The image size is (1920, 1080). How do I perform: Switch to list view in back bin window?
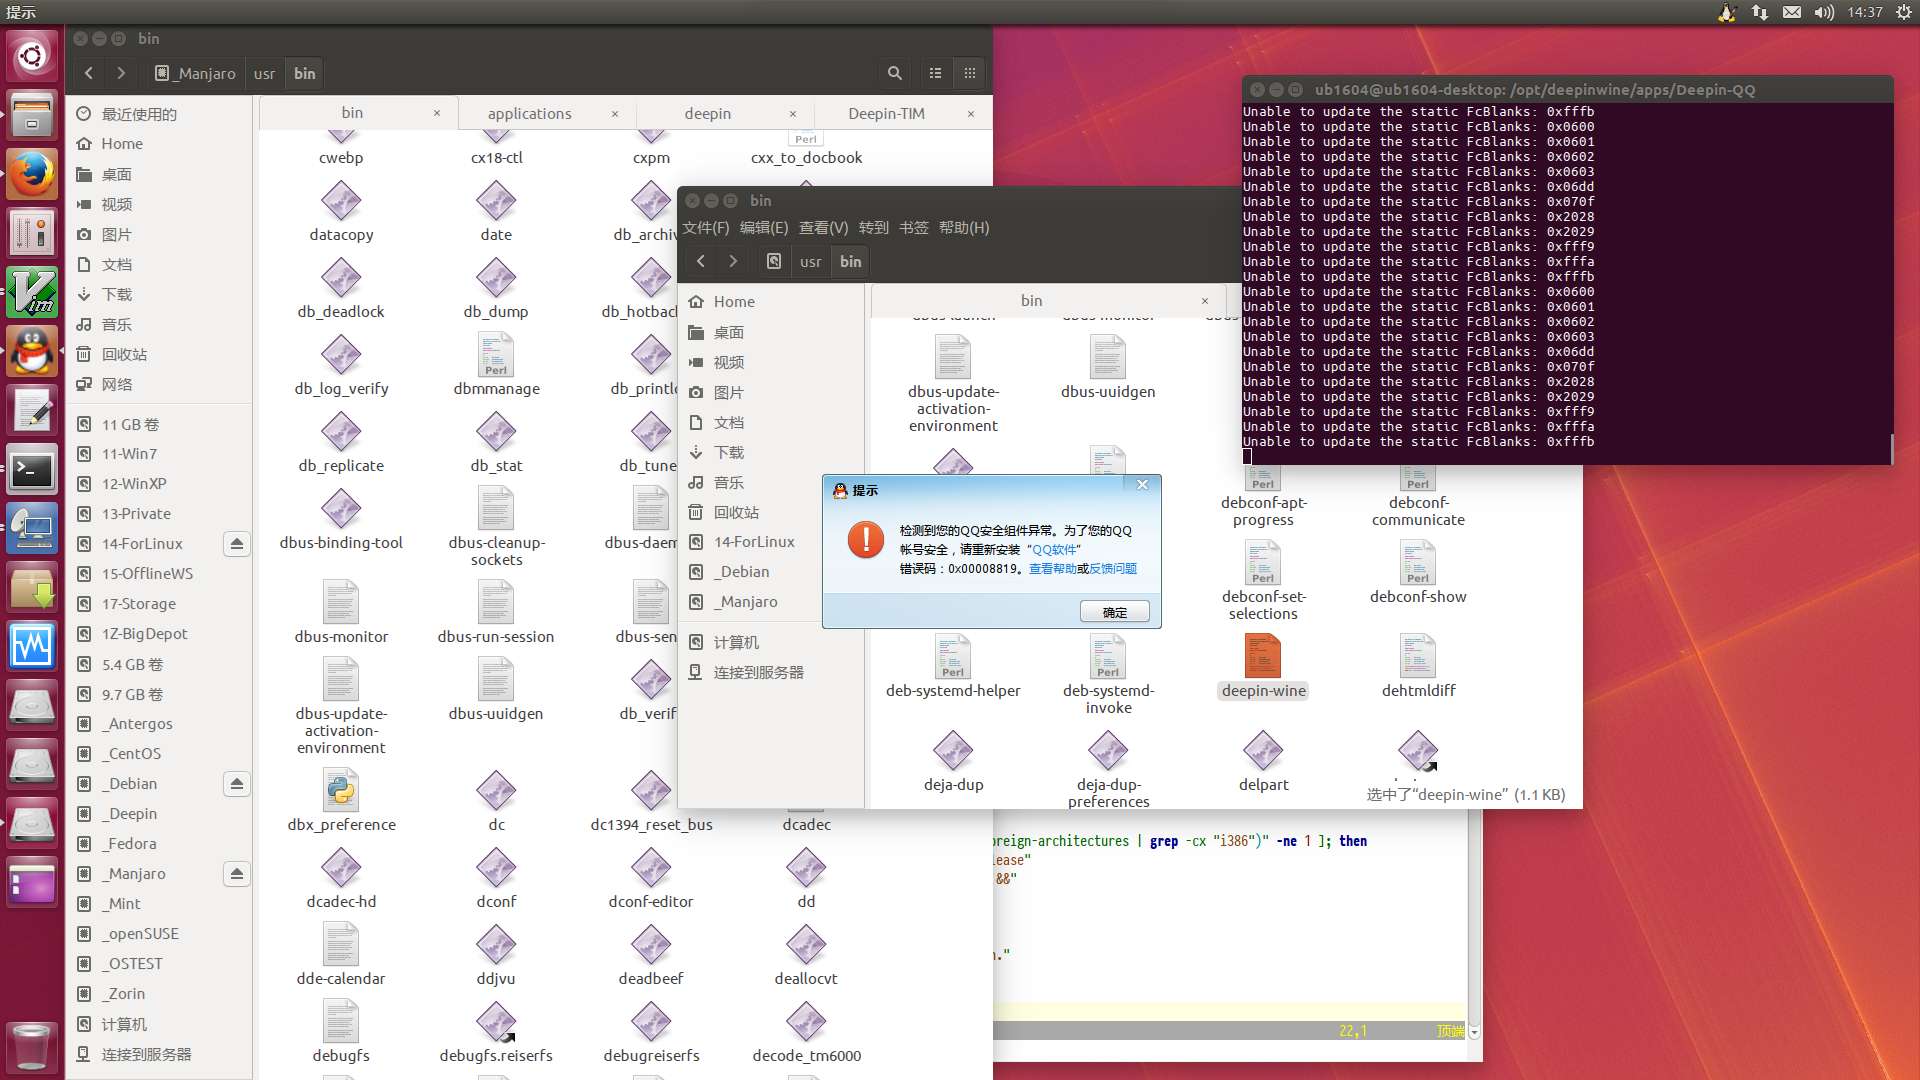[936, 73]
